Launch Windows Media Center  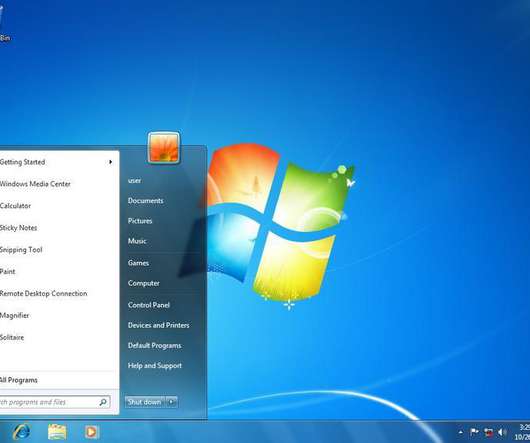(35, 184)
